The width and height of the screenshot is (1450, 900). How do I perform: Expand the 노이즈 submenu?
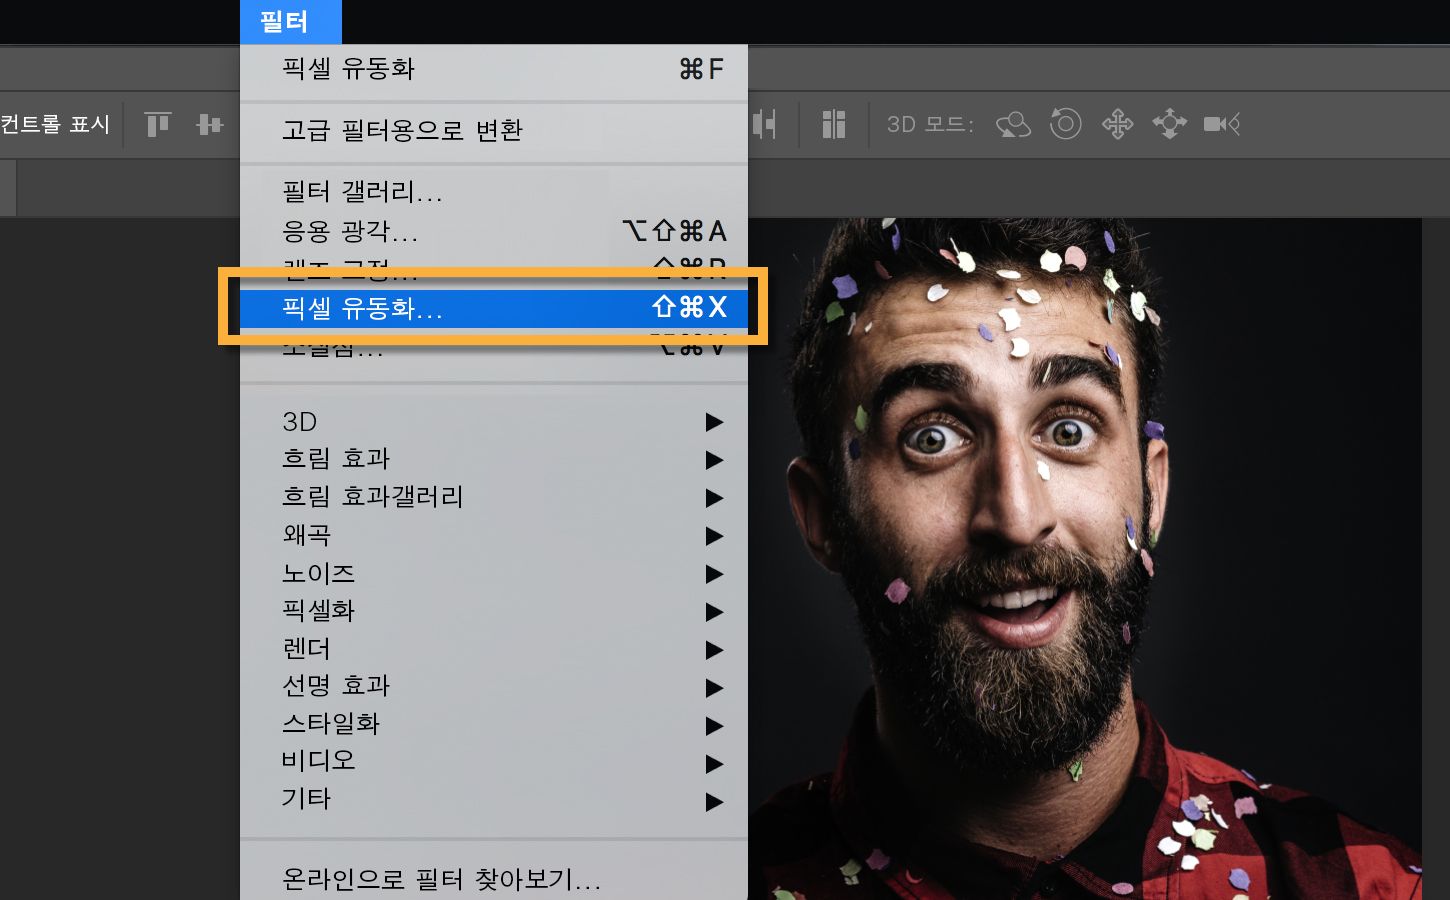pos(318,573)
